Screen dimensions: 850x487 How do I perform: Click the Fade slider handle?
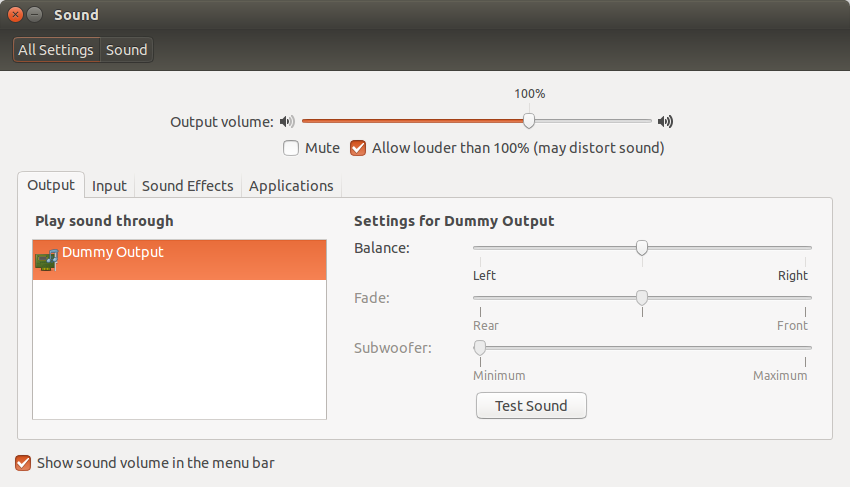pos(642,297)
